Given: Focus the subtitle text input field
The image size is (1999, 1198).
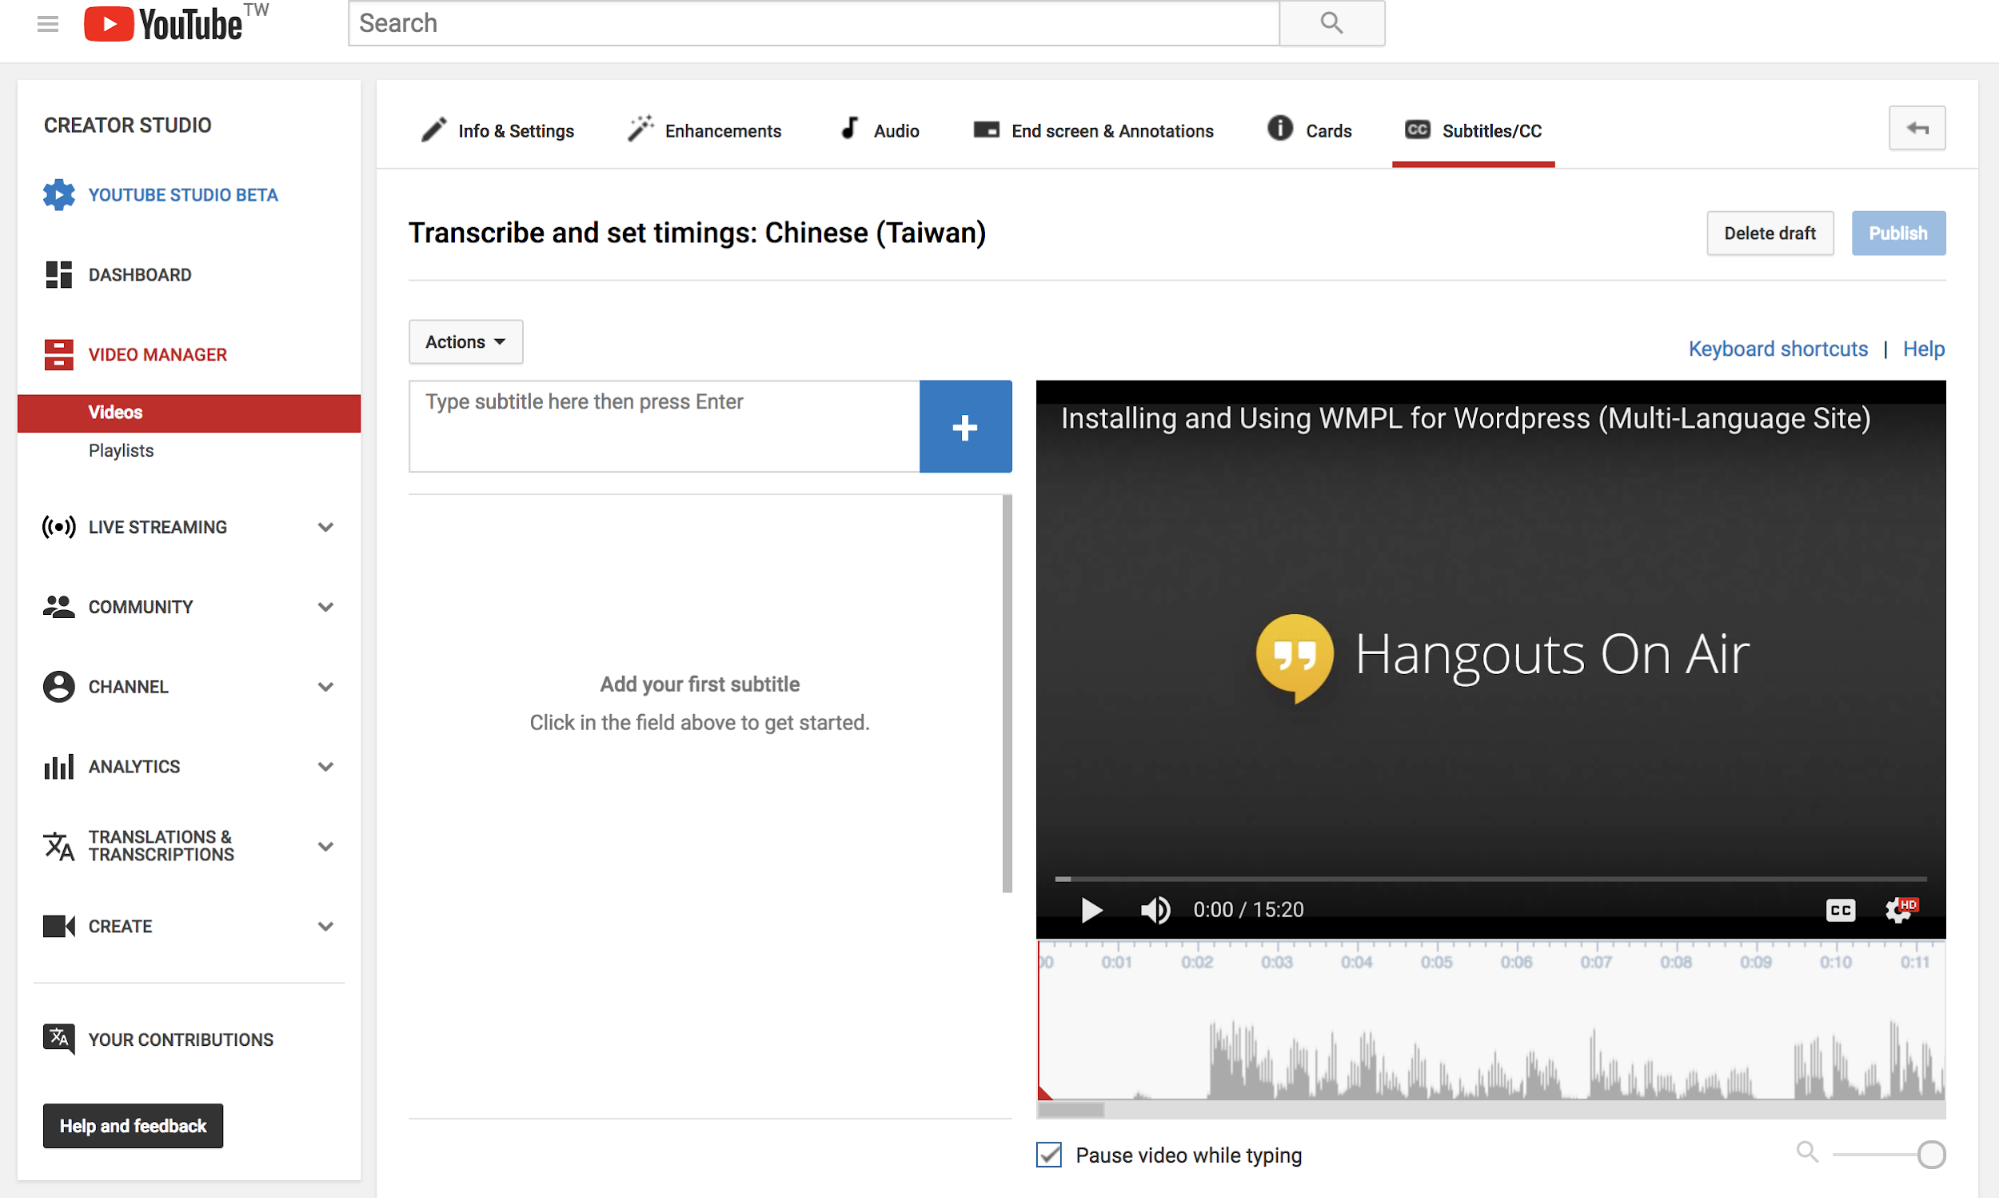Looking at the screenshot, I should pyautogui.click(x=664, y=426).
